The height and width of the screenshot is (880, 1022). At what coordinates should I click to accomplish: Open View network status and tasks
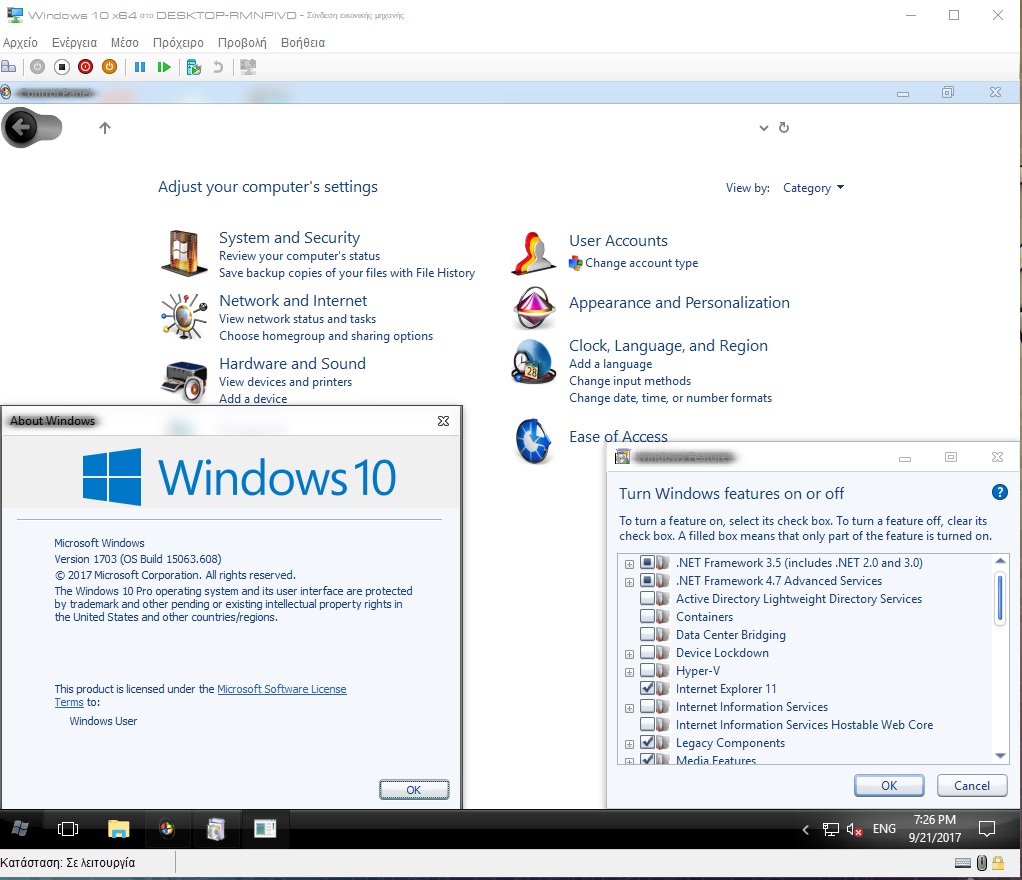click(297, 319)
